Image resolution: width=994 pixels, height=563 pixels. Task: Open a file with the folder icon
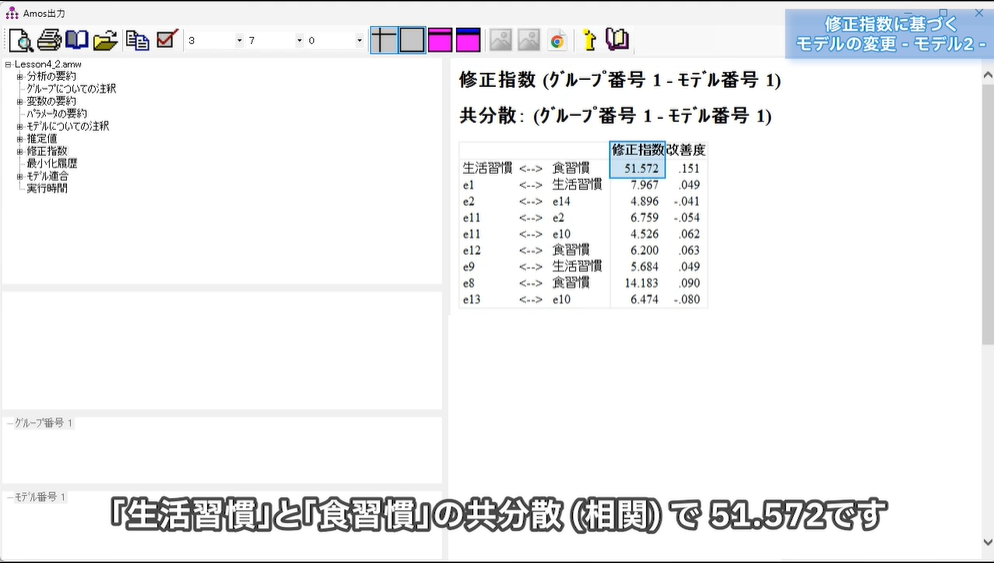(x=105, y=41)
